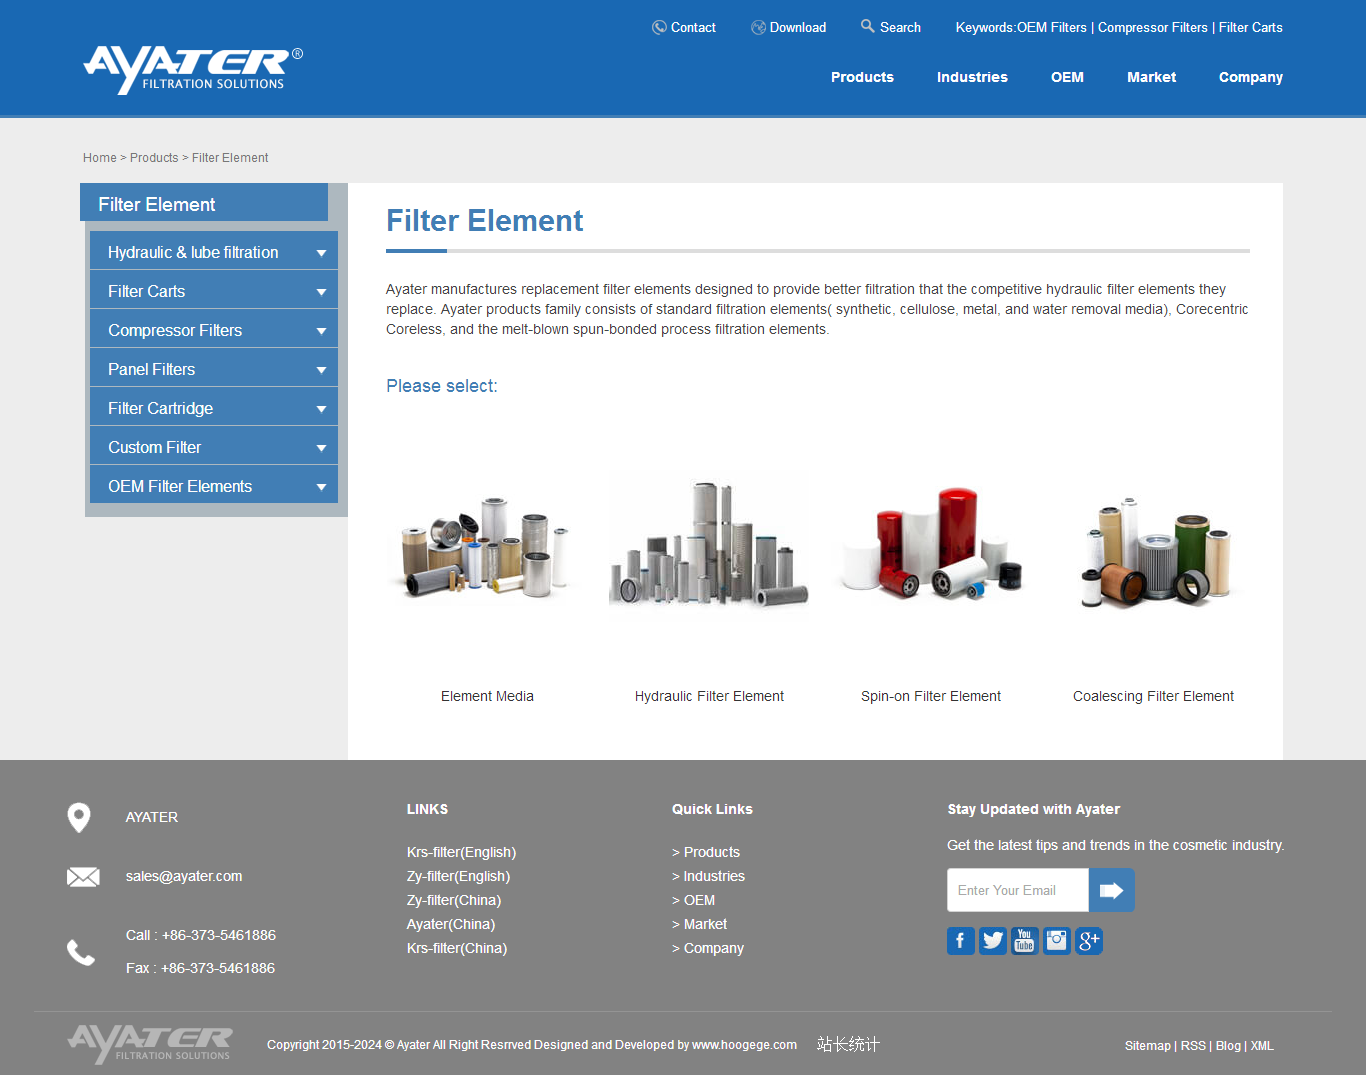This screenshot has width=1366, height=1075.
Task: Click the Contact link text
Action: click(693, 27)
